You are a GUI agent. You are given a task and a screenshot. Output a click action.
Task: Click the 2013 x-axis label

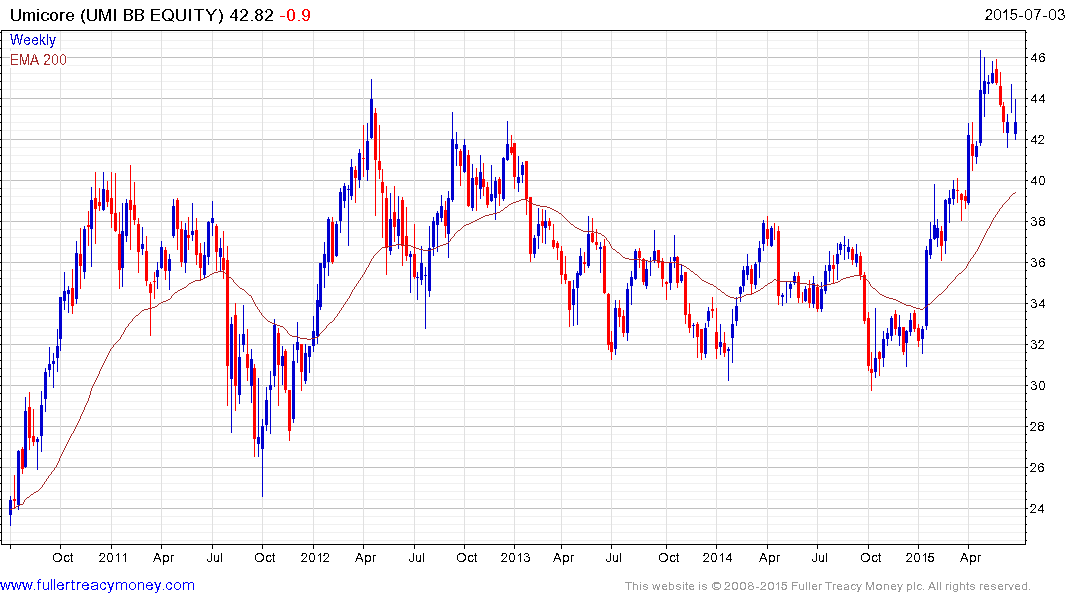[x=516, y=557]
